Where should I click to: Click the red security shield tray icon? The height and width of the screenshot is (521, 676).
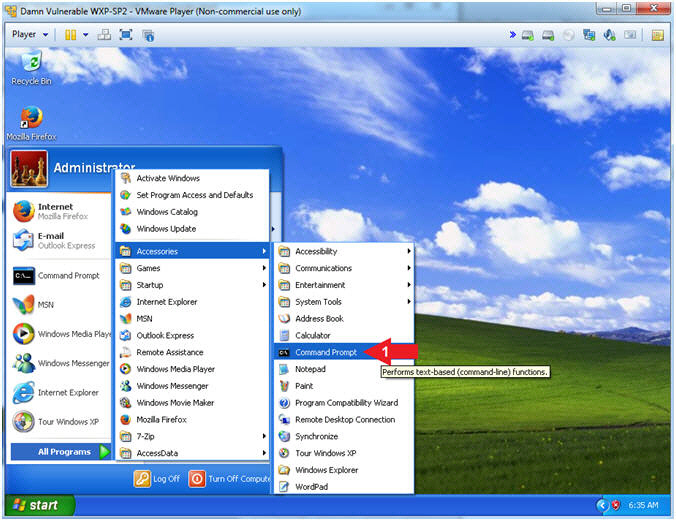[x=616, y=505]
